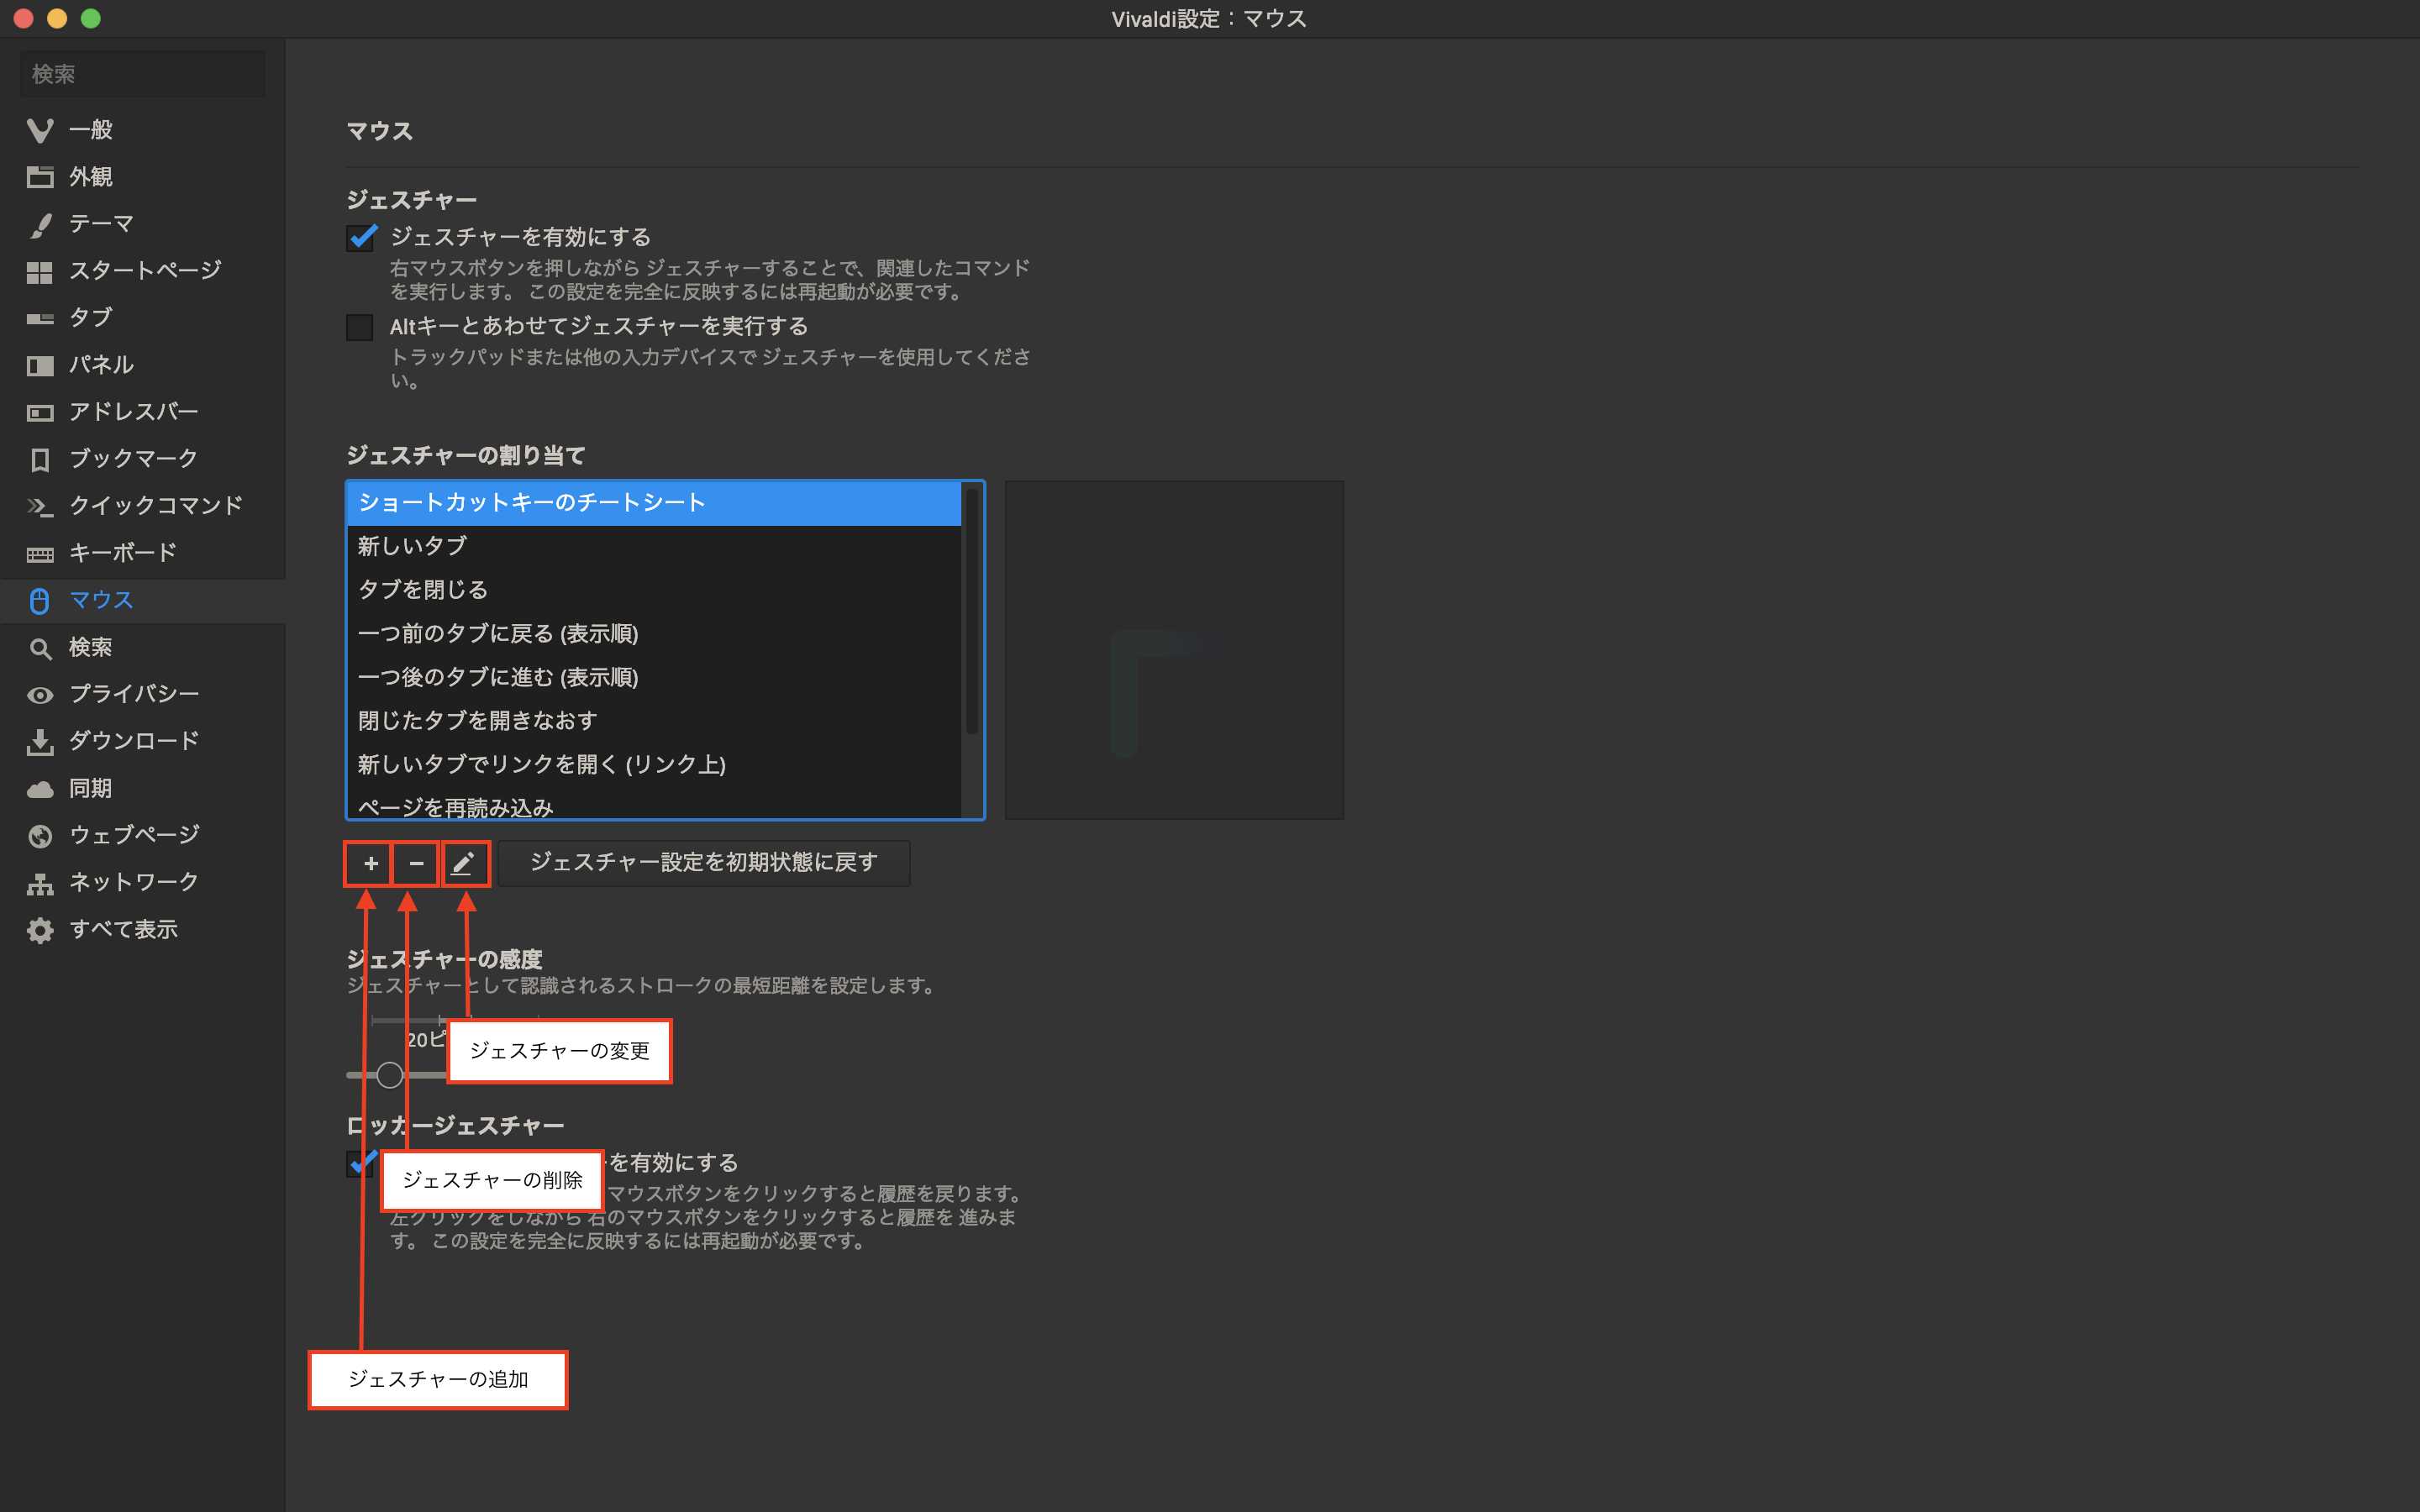Open the スタートページ settings section
The image size is (2420, 1512).
[x=142, y=270]
